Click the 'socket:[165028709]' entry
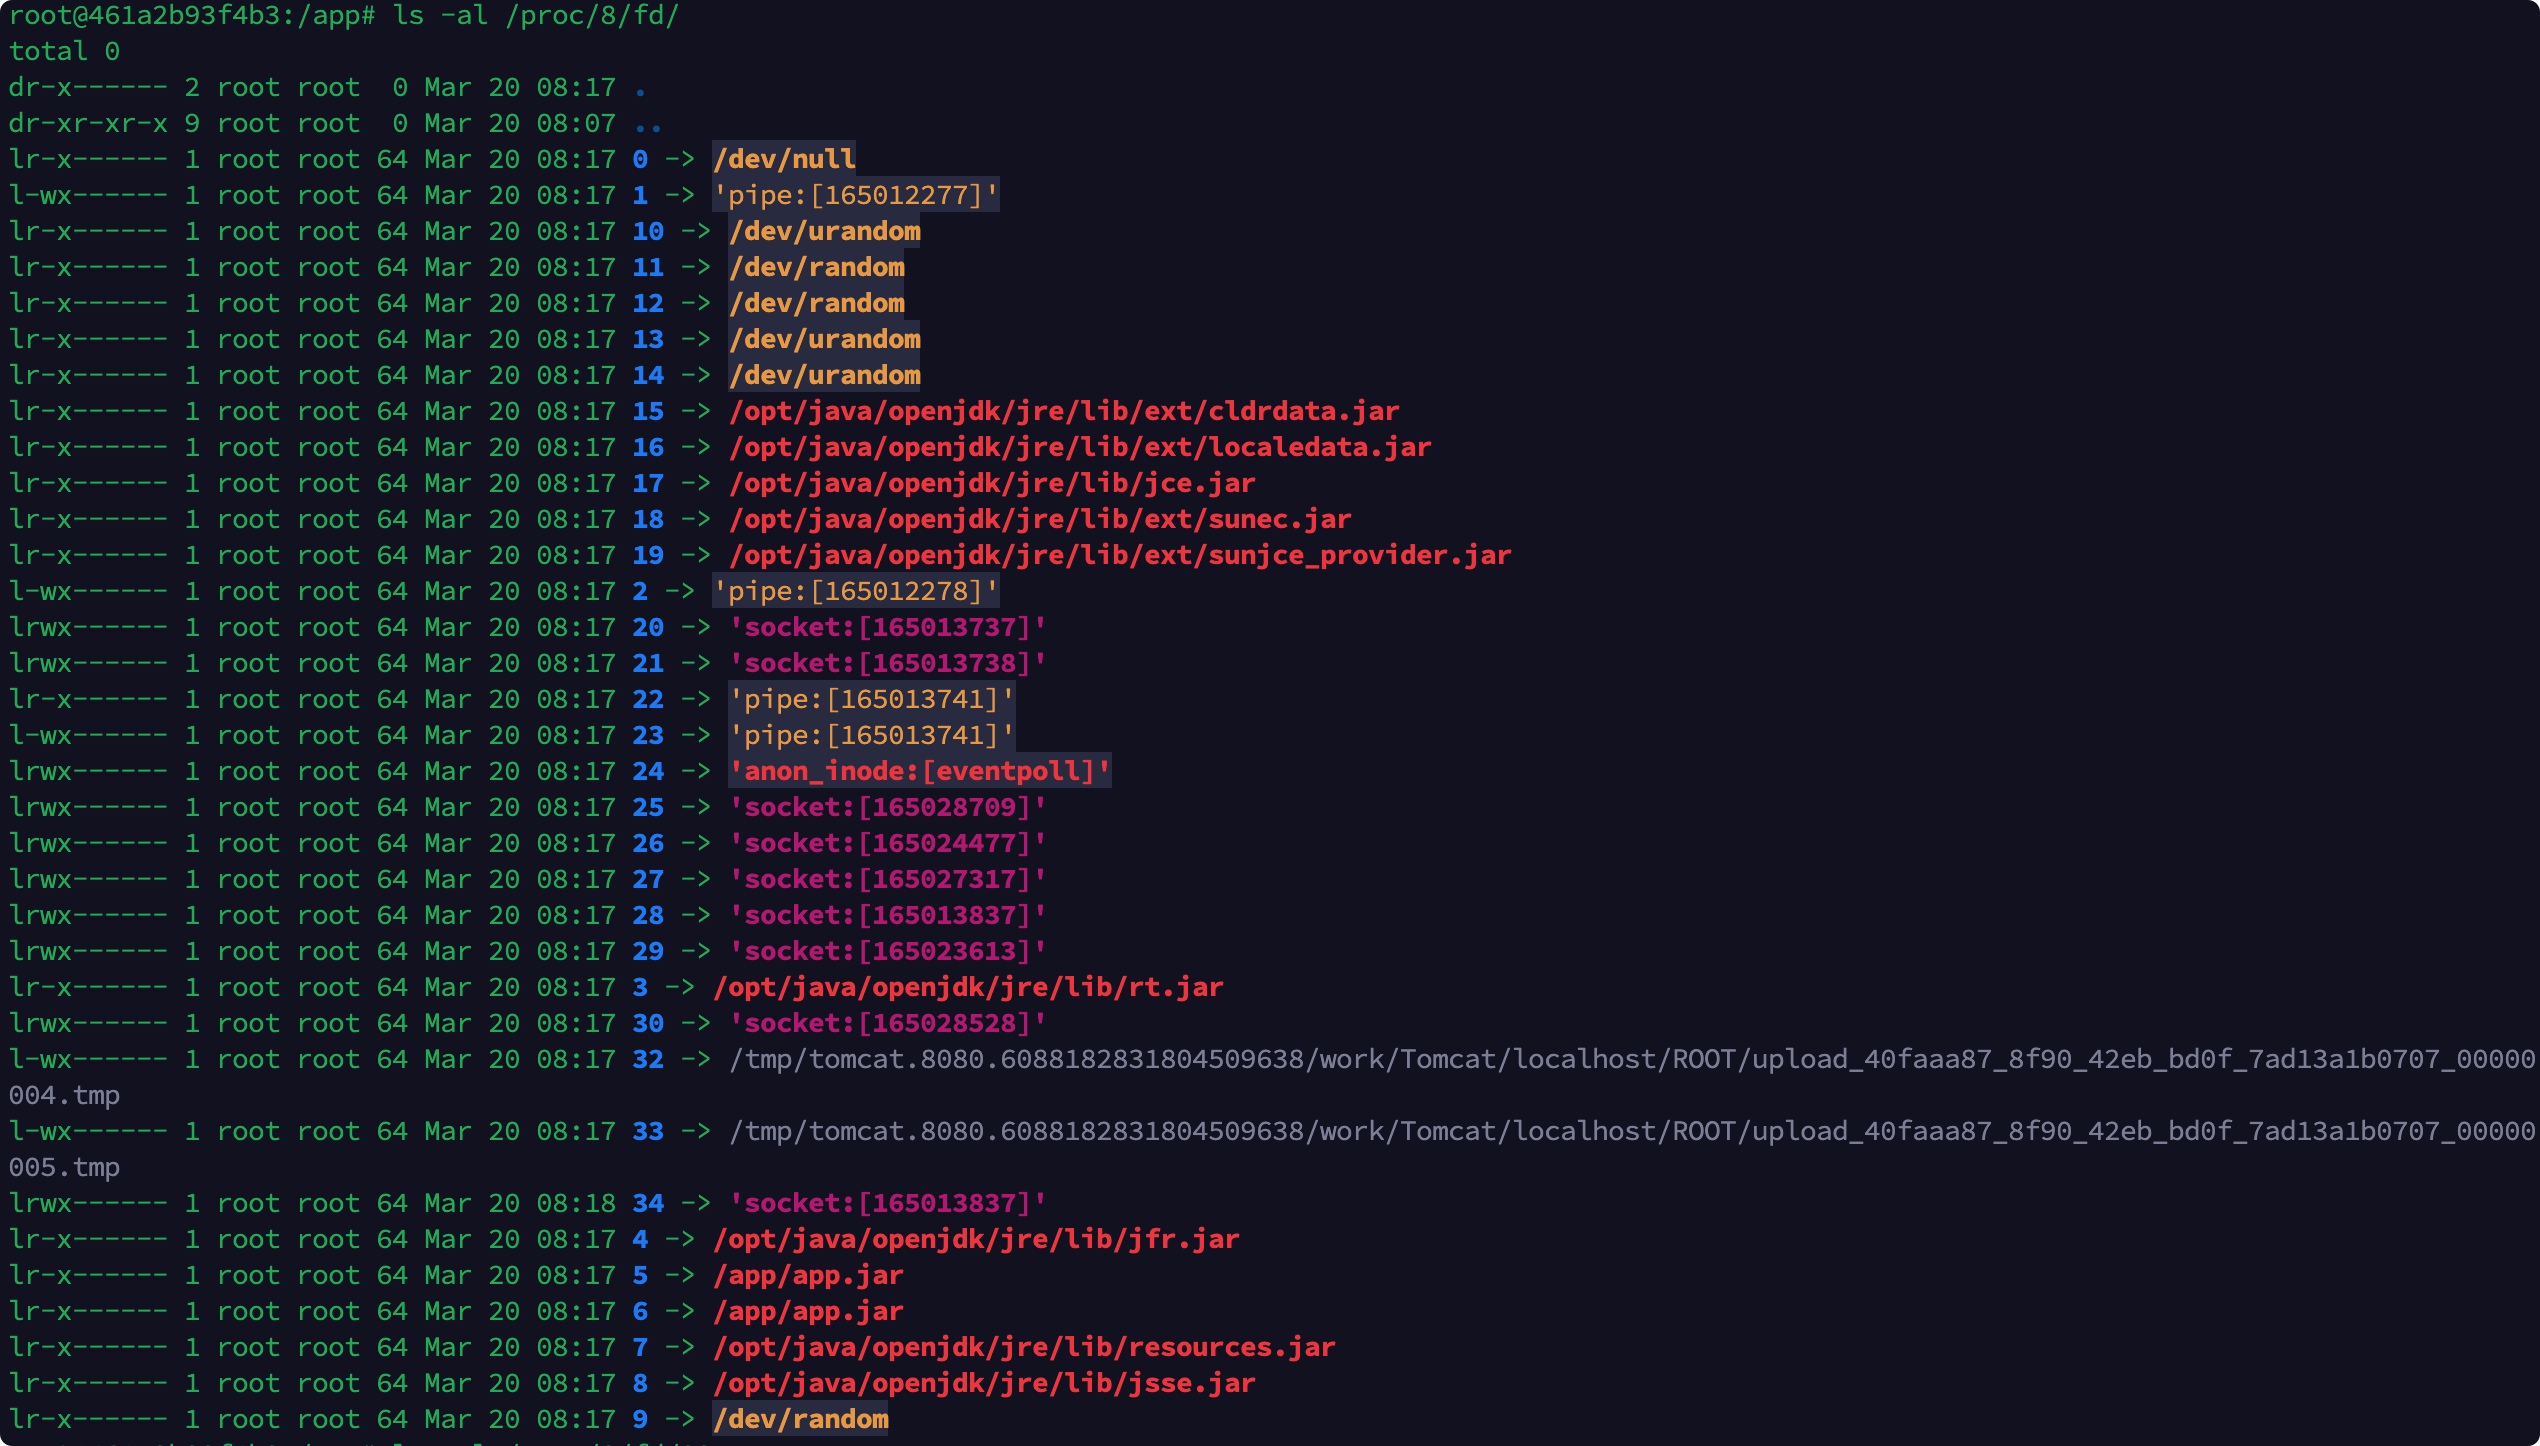This screenshot has height=1446, width=2540. 888,807
